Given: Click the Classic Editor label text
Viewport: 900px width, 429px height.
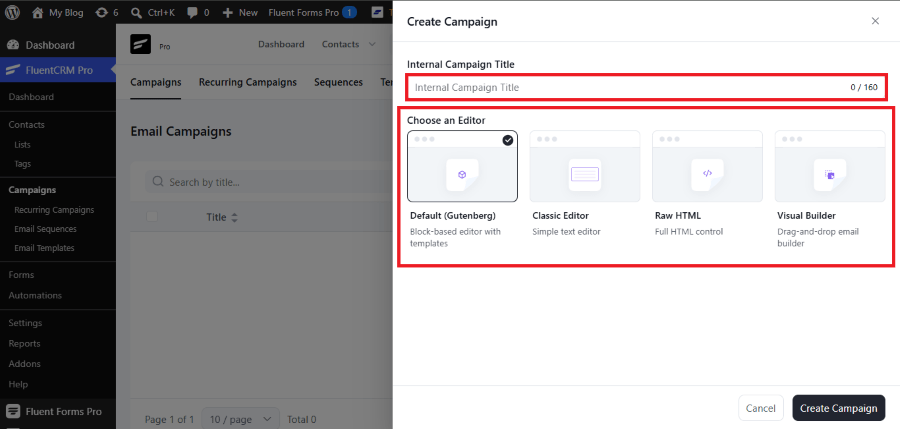Looking at the screenshot, I should click(561, 216).
